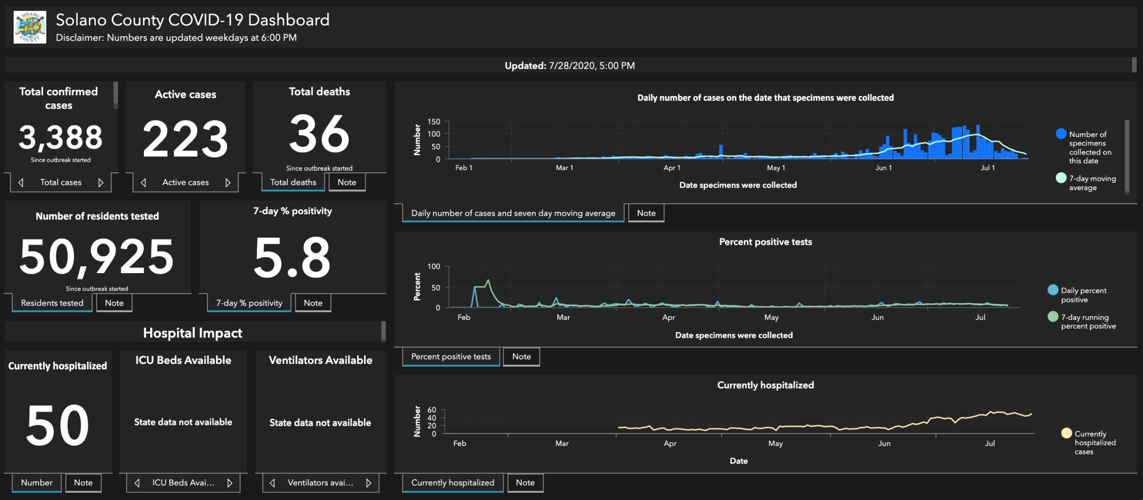Image resolution: width=1143 pixels, height=500 pixels.
Task: Switch to the Percent positive tests tab
Action: [x=451, y=357]
